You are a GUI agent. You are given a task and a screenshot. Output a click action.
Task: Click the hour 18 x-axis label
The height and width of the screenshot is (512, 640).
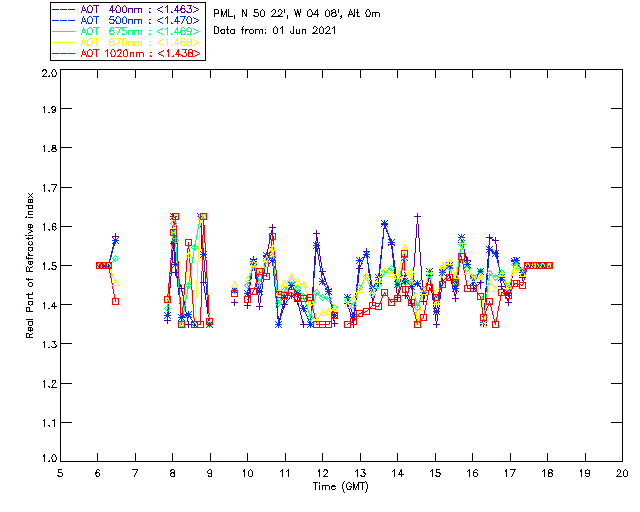pyautogui.click(x=548, y=473)
